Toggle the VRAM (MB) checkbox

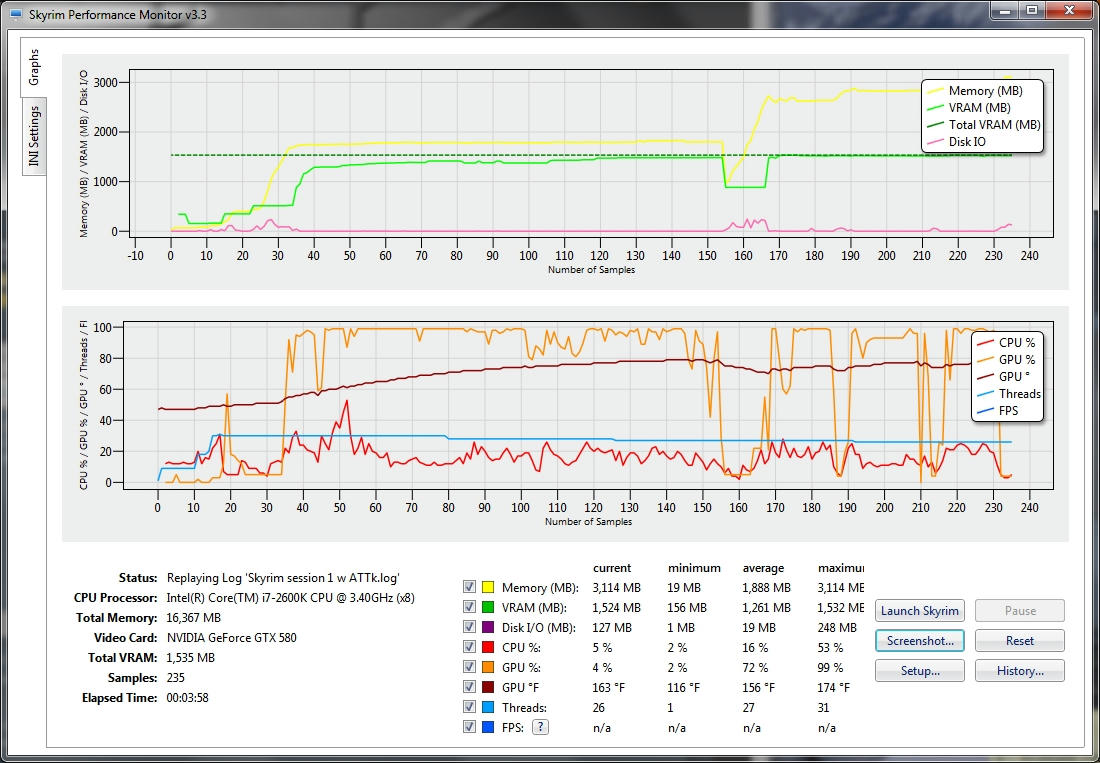click(x=469, y=608)
